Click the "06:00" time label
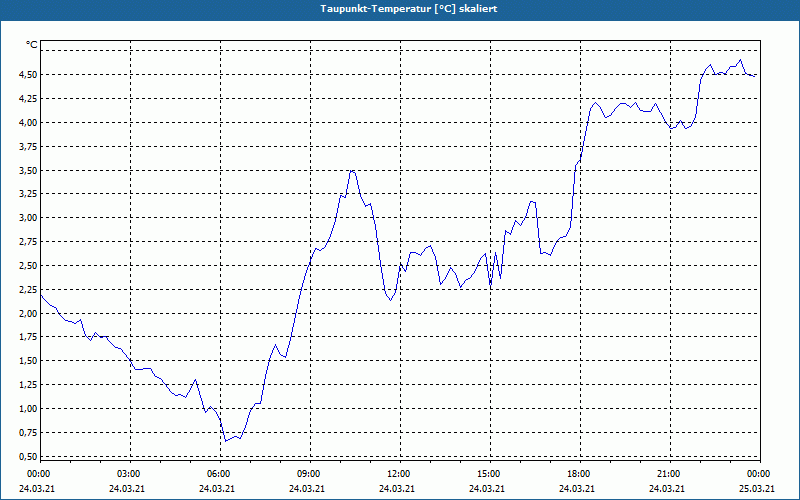The width and height of the screenshot is (800, 500). (220, 474)
